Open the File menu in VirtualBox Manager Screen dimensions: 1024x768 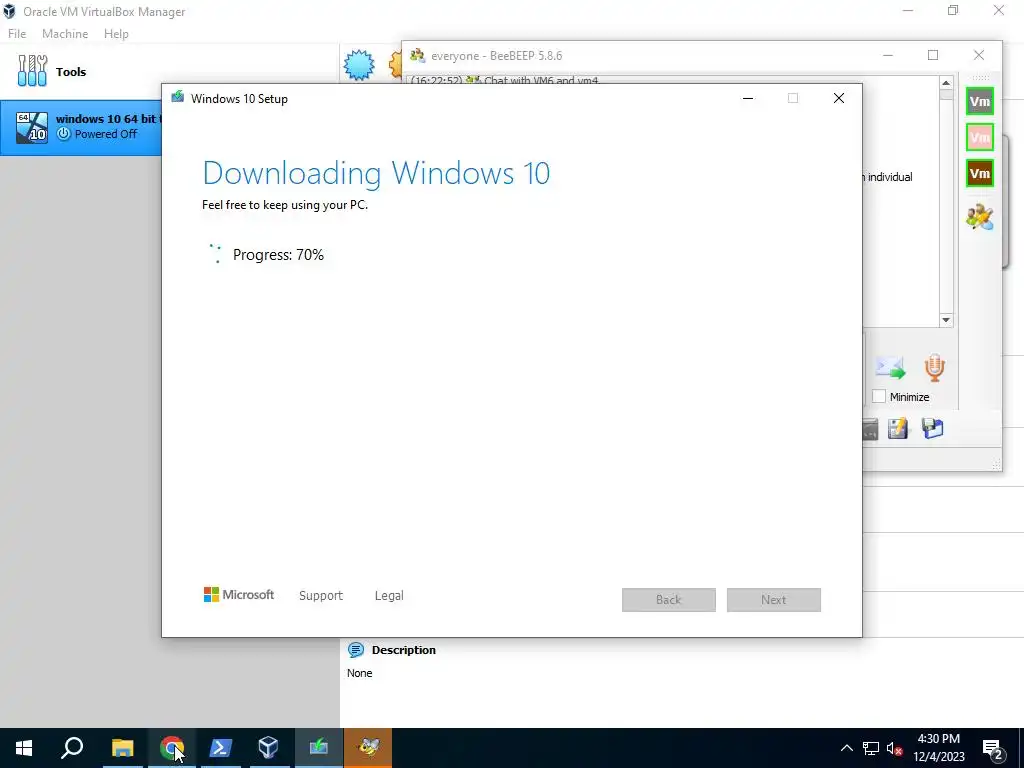click(17, 34)
